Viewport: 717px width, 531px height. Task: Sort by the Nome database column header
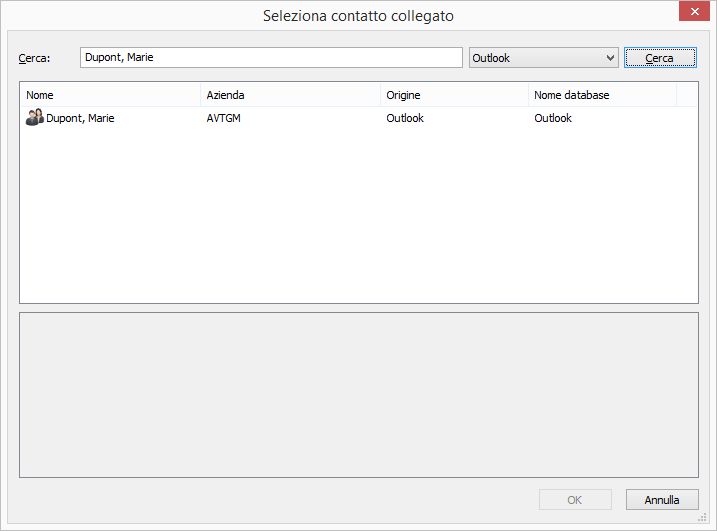click(602, 95)
